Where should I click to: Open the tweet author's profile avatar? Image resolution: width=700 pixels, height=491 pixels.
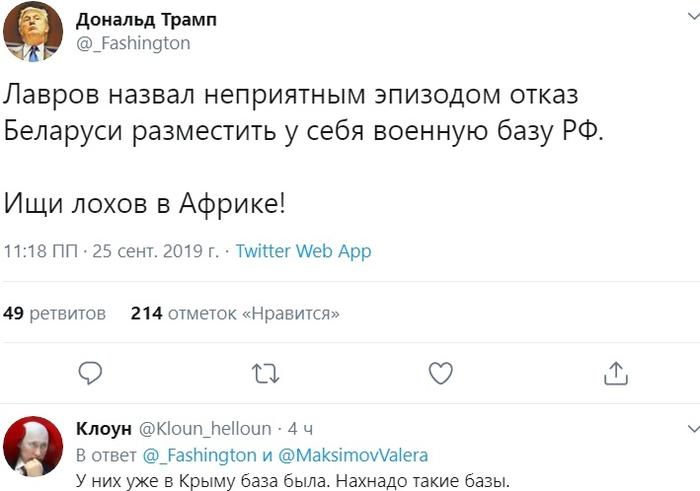32,33
